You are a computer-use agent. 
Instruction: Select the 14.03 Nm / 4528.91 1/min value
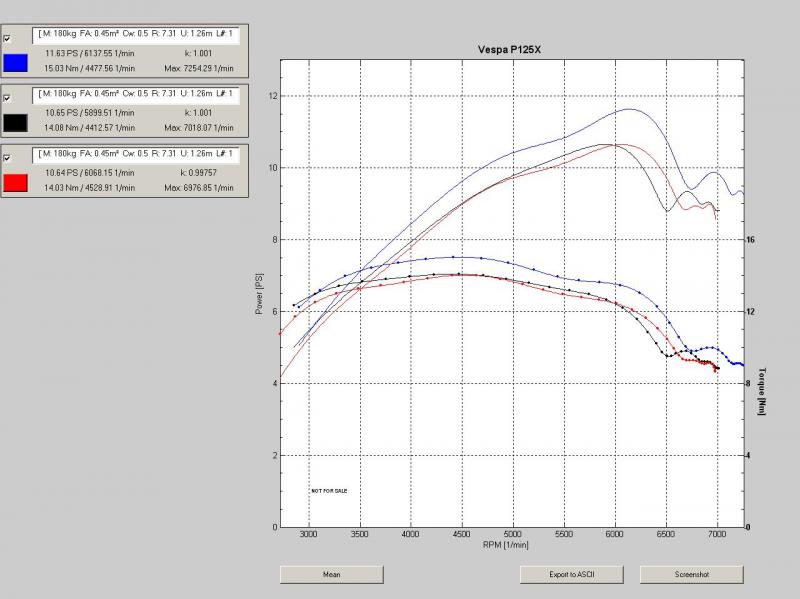pyautogui.click(x=89, y=188)
